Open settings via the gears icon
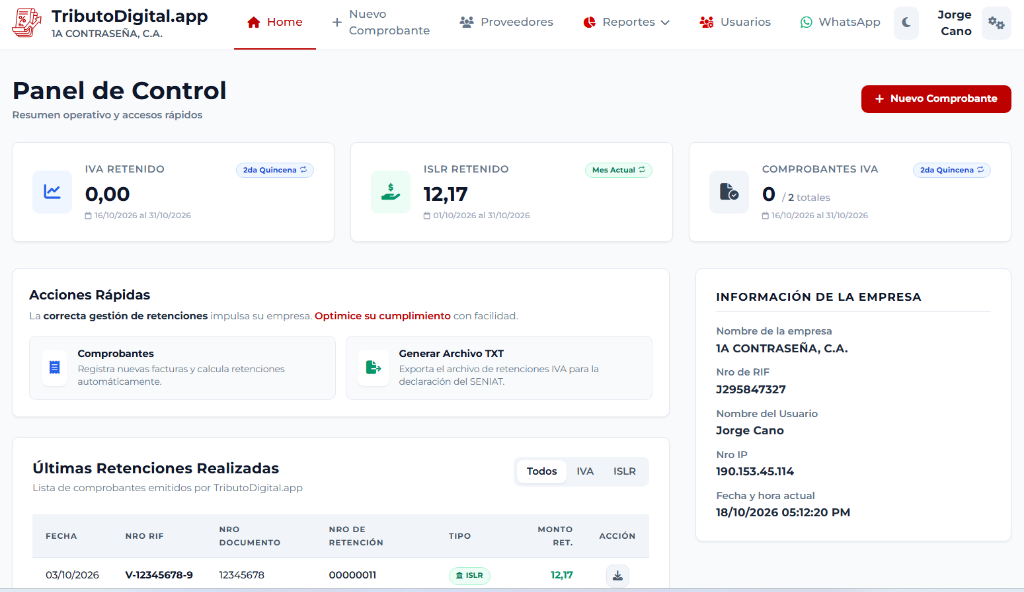The width and height of the screenshot is (1024, 592). click(x=996, y=23)
